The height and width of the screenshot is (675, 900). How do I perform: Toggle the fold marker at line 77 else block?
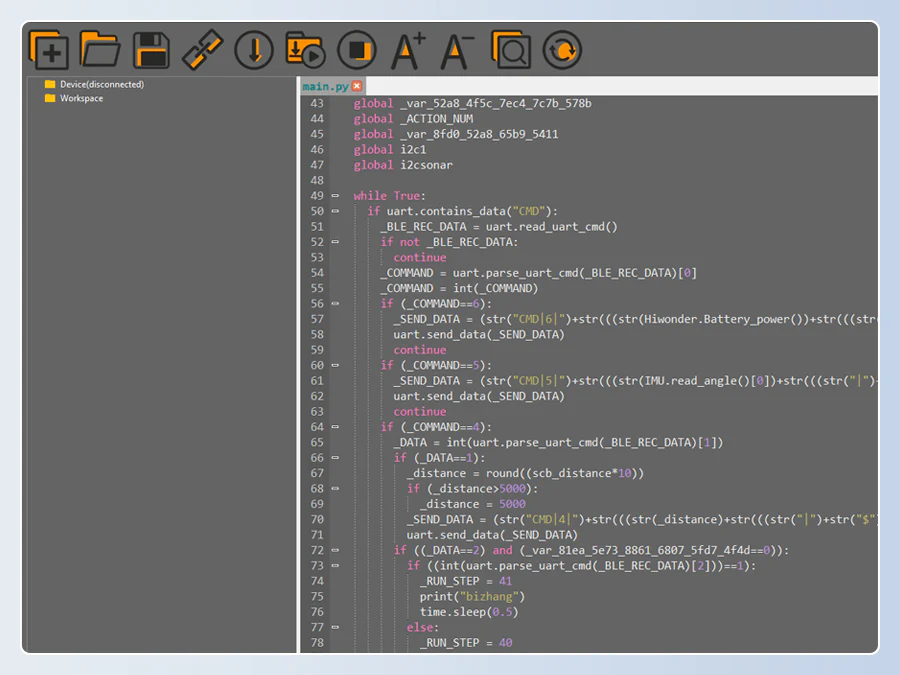(335, 627)
